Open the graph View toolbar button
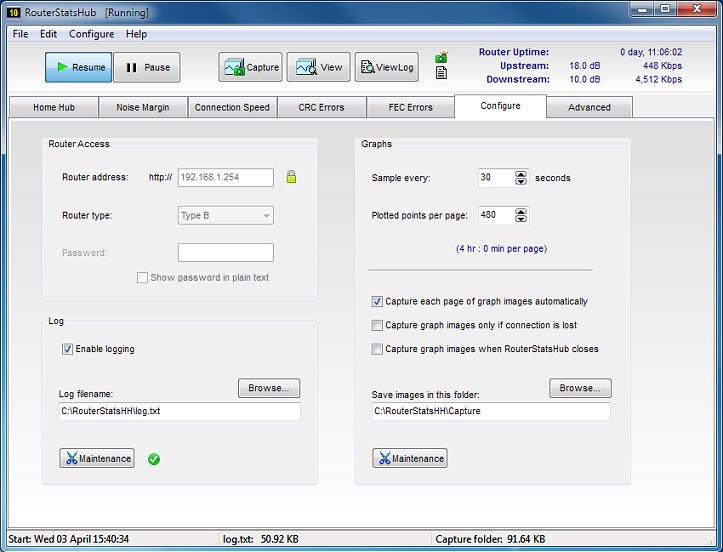This screenshot has height=552, width=723. coord(318,67)
